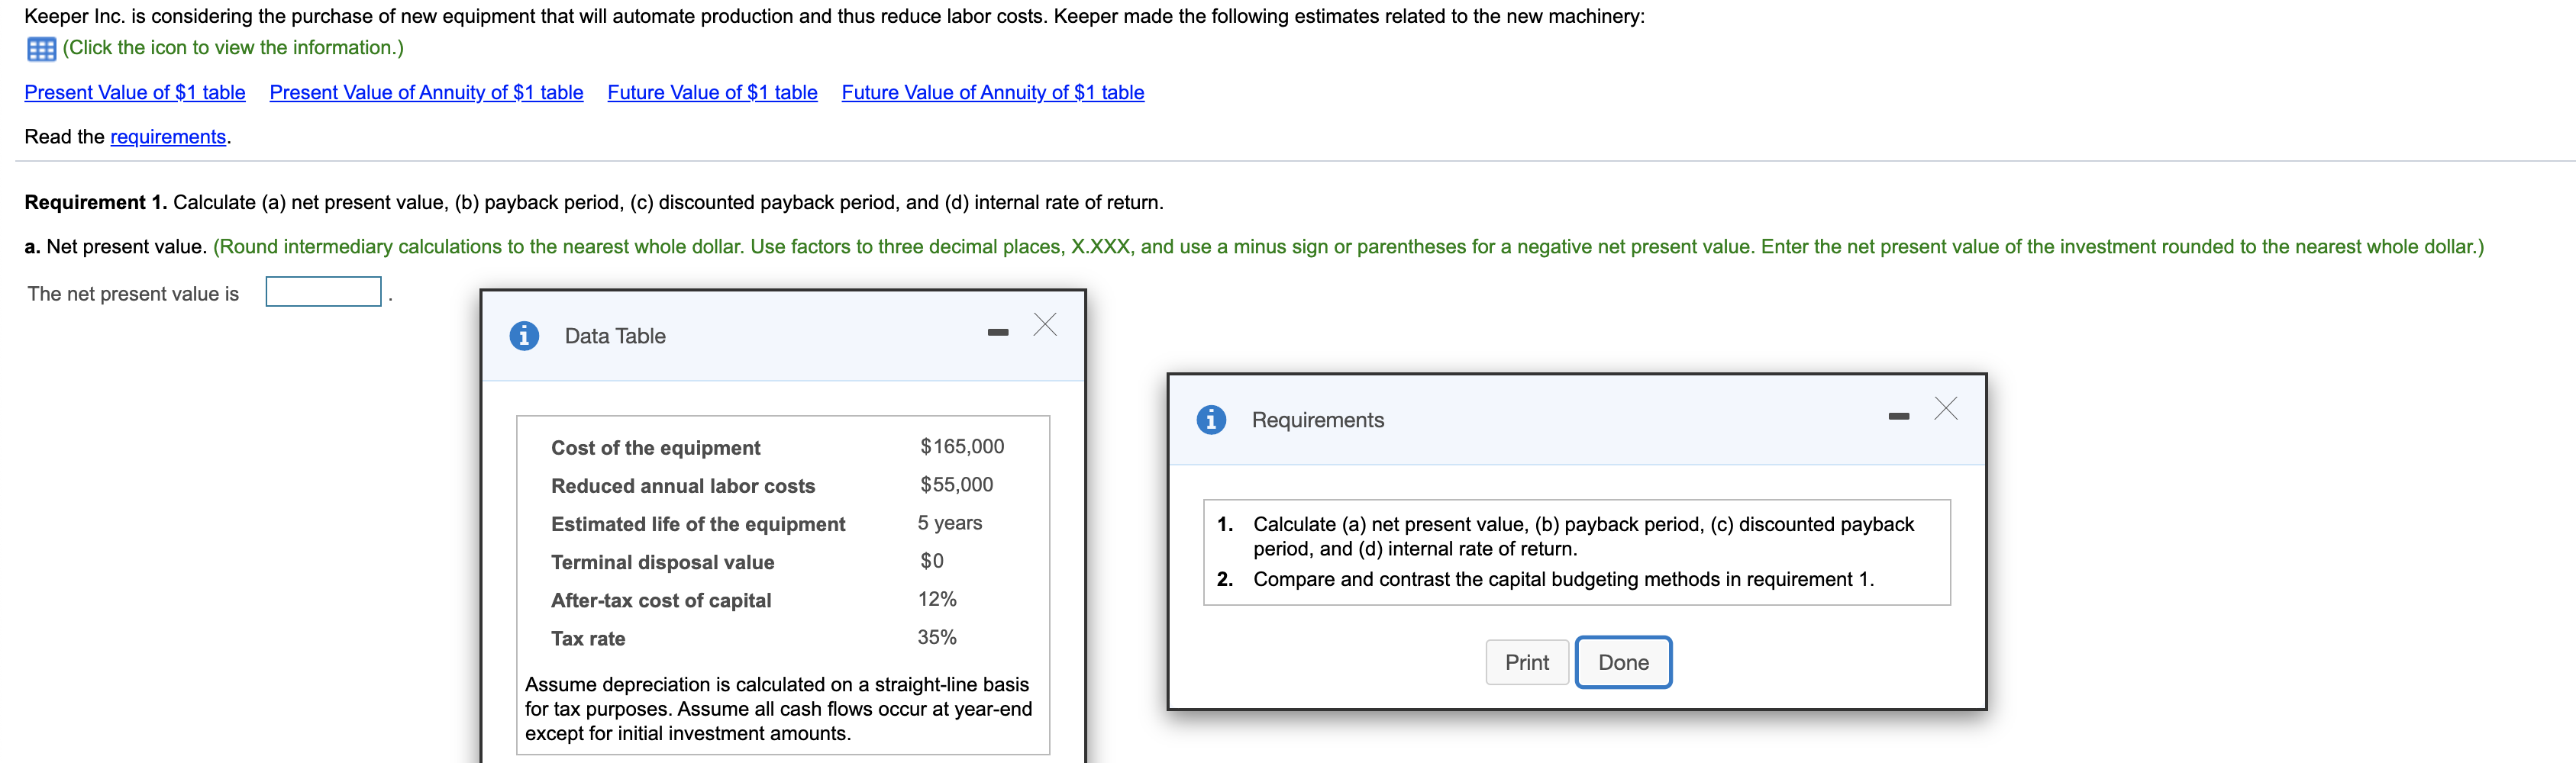2576x763 pixels.
Task: Minimize the Requirements popup
Action: coord(1899,416)
